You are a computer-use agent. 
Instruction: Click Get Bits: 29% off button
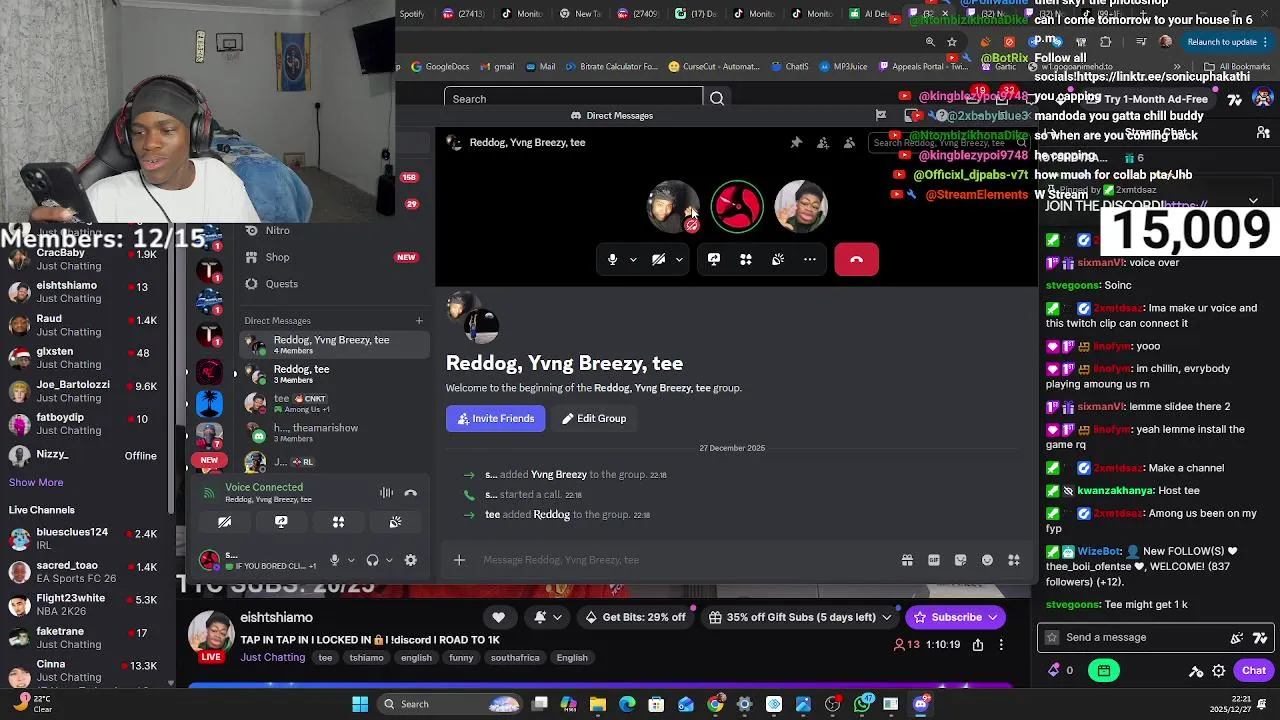click(634, 617)
